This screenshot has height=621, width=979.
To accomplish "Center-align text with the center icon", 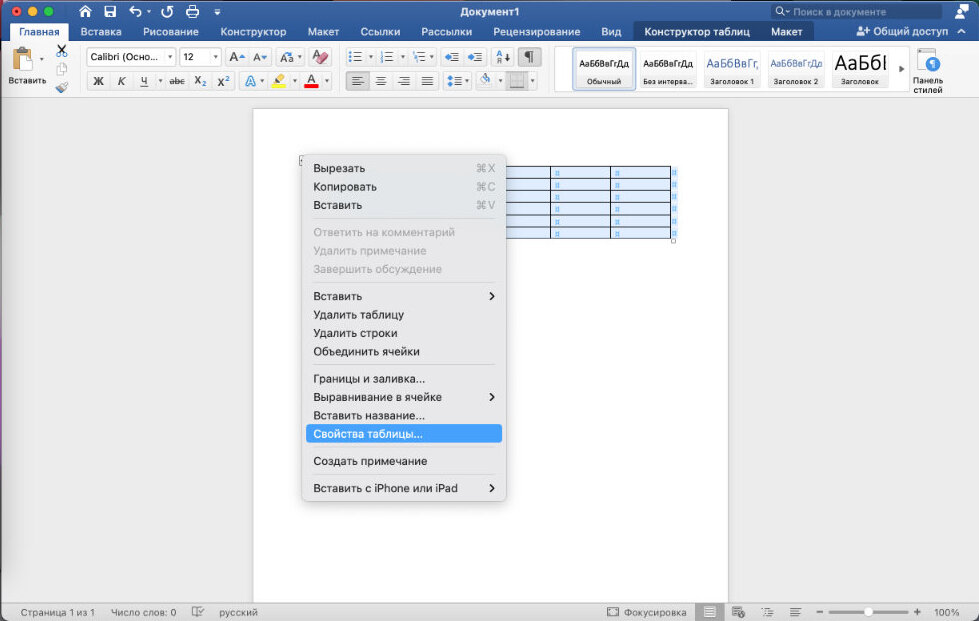I will pyautogui.click(x=381, y=81).
